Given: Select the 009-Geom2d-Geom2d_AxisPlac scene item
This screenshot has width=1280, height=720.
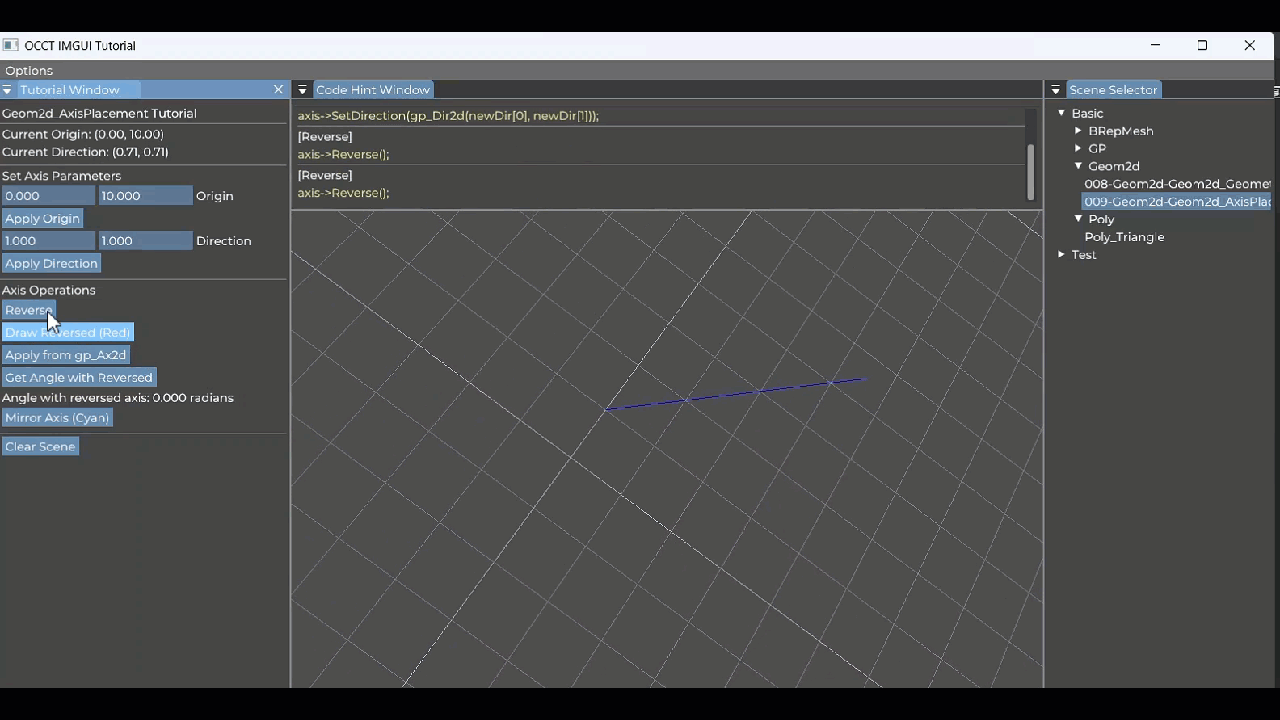Looking at the screenshot, I should (x=1177, y=202).
